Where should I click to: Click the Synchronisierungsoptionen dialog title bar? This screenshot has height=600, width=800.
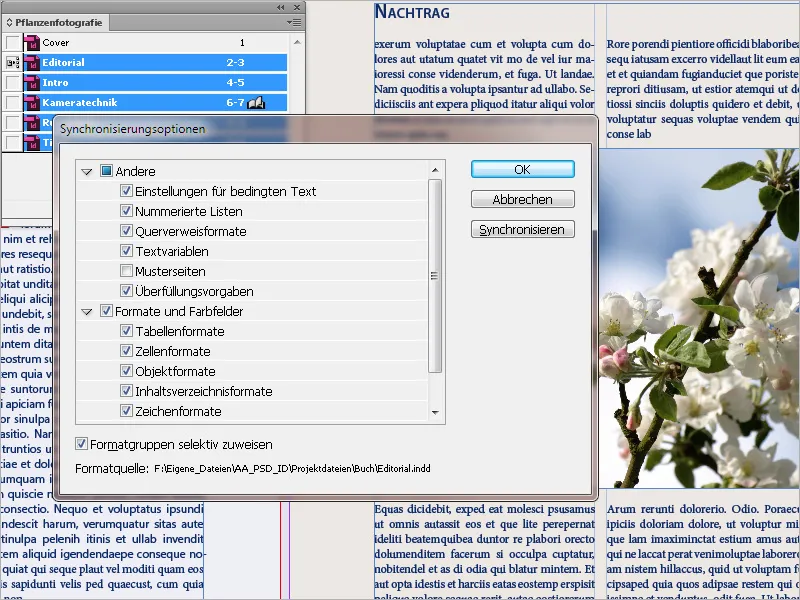[326, 129]
